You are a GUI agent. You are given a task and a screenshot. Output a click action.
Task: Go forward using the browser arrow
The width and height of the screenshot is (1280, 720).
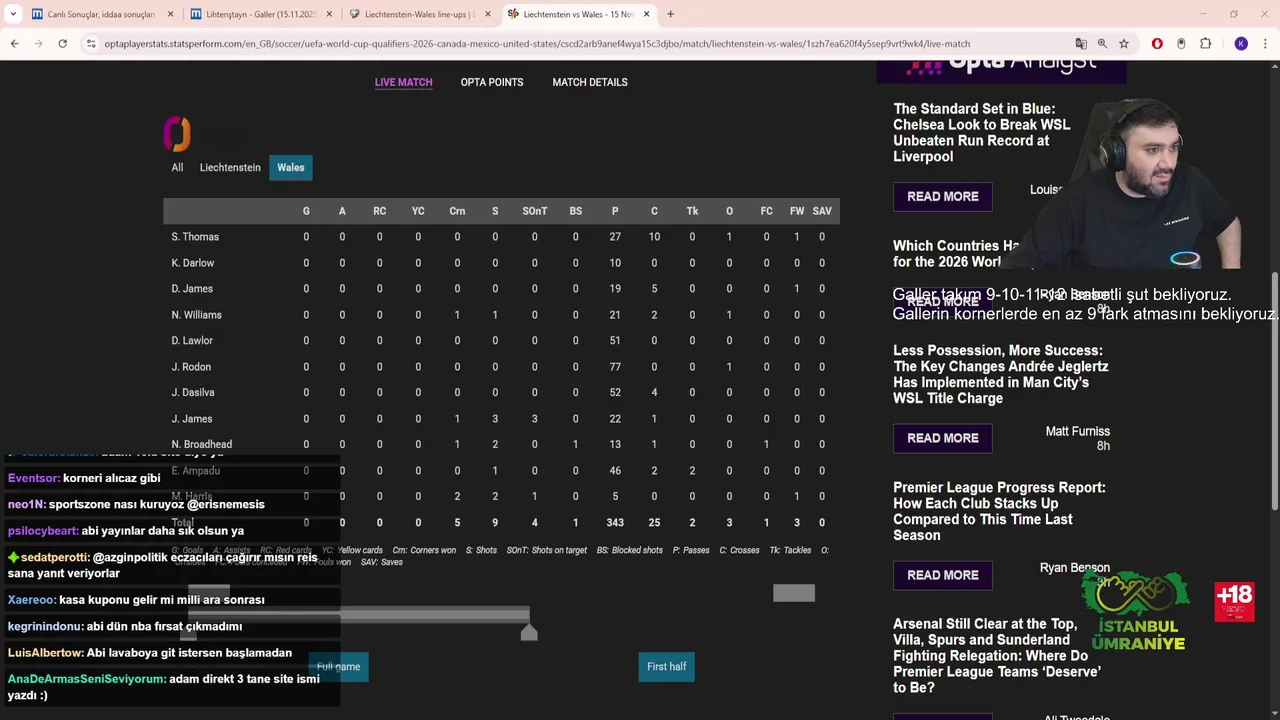click(x=38, y=44)
